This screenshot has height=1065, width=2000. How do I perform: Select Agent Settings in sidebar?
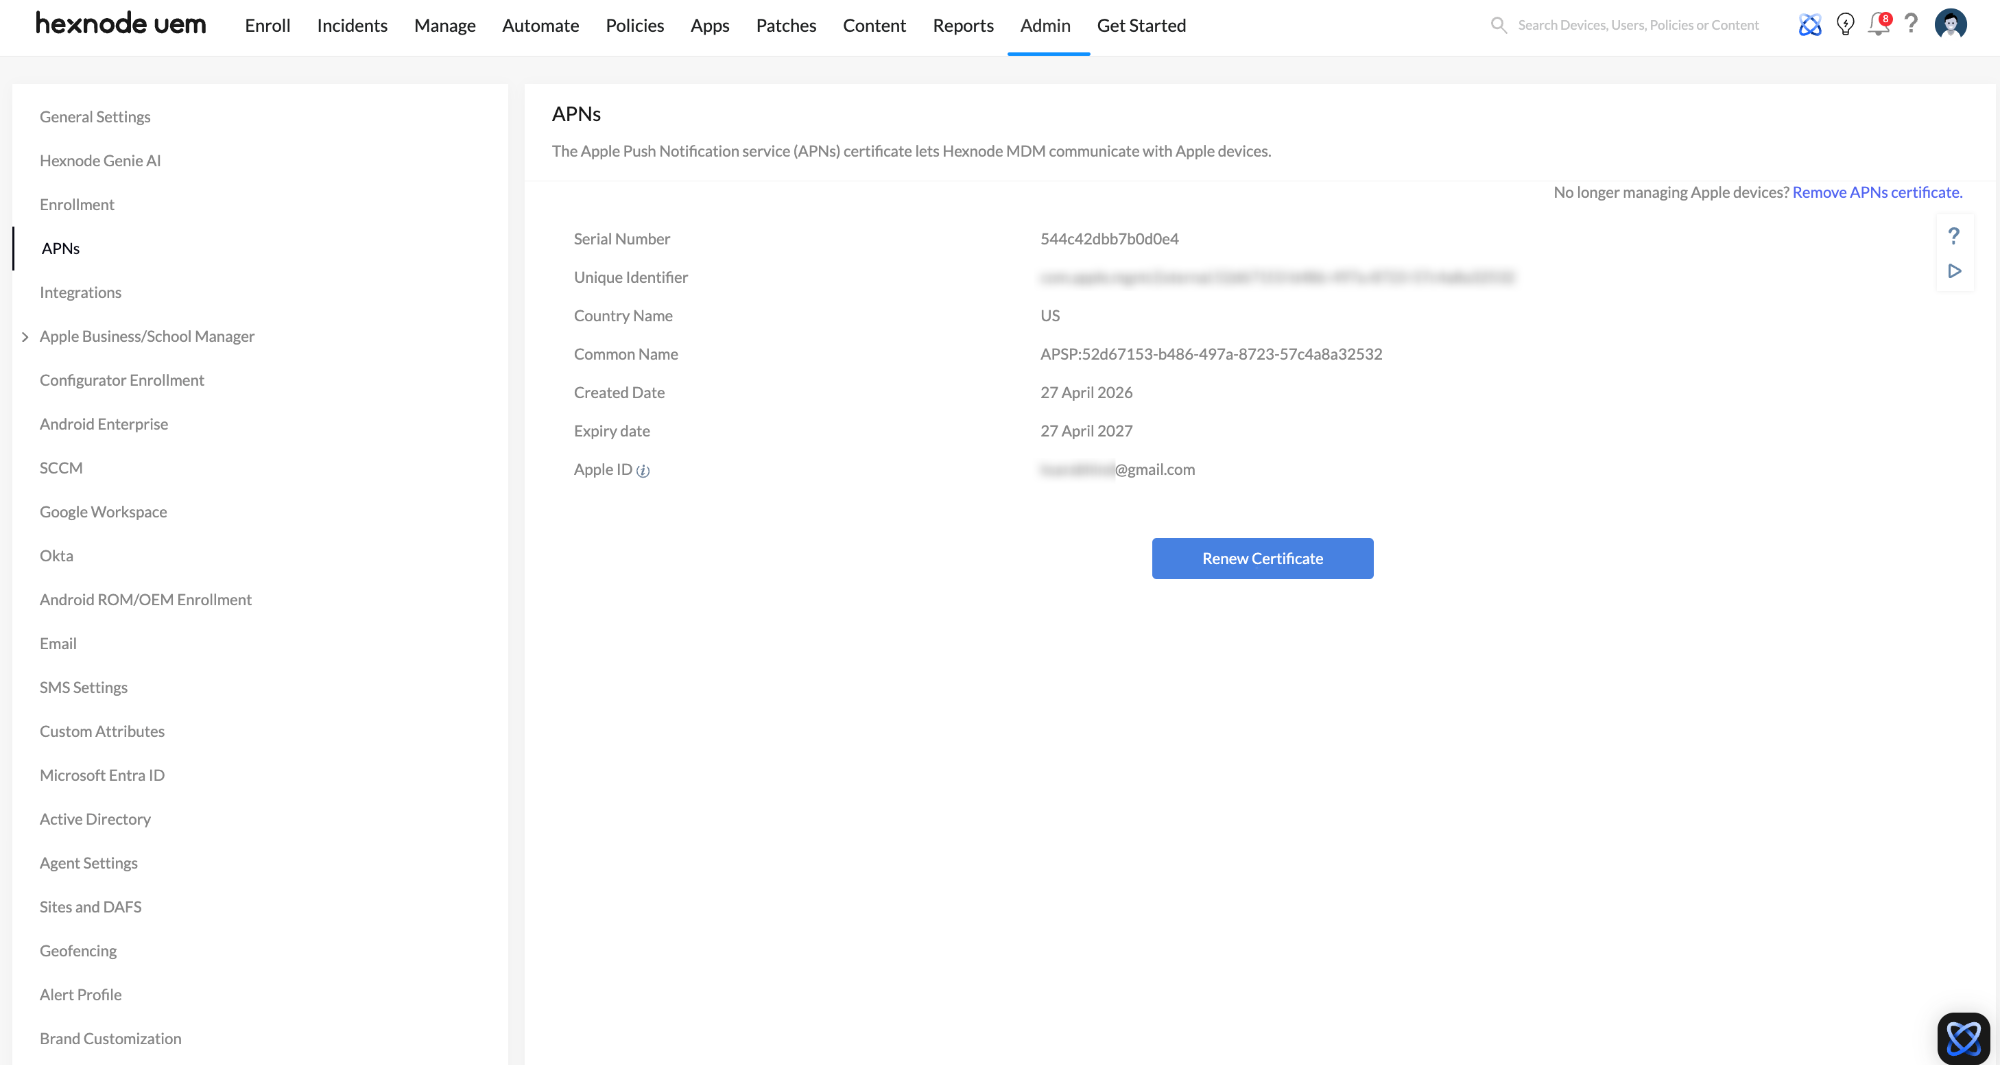(89, 864)
